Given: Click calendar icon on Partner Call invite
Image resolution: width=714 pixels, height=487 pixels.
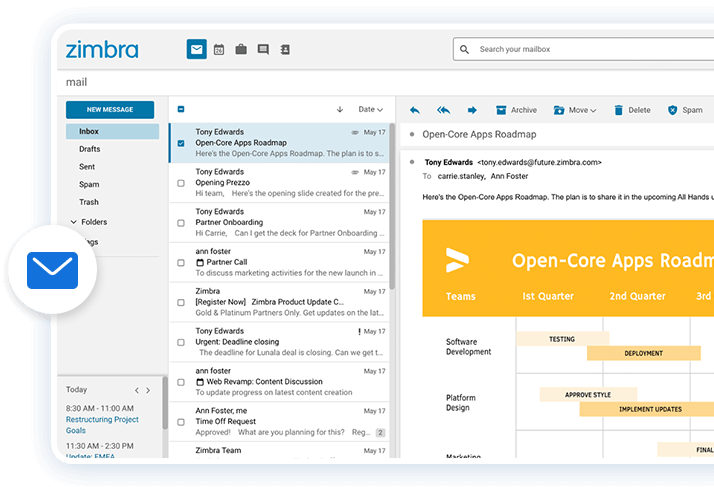Looking at the screenshot, I should pyautogui.click(x=199, y=262).
